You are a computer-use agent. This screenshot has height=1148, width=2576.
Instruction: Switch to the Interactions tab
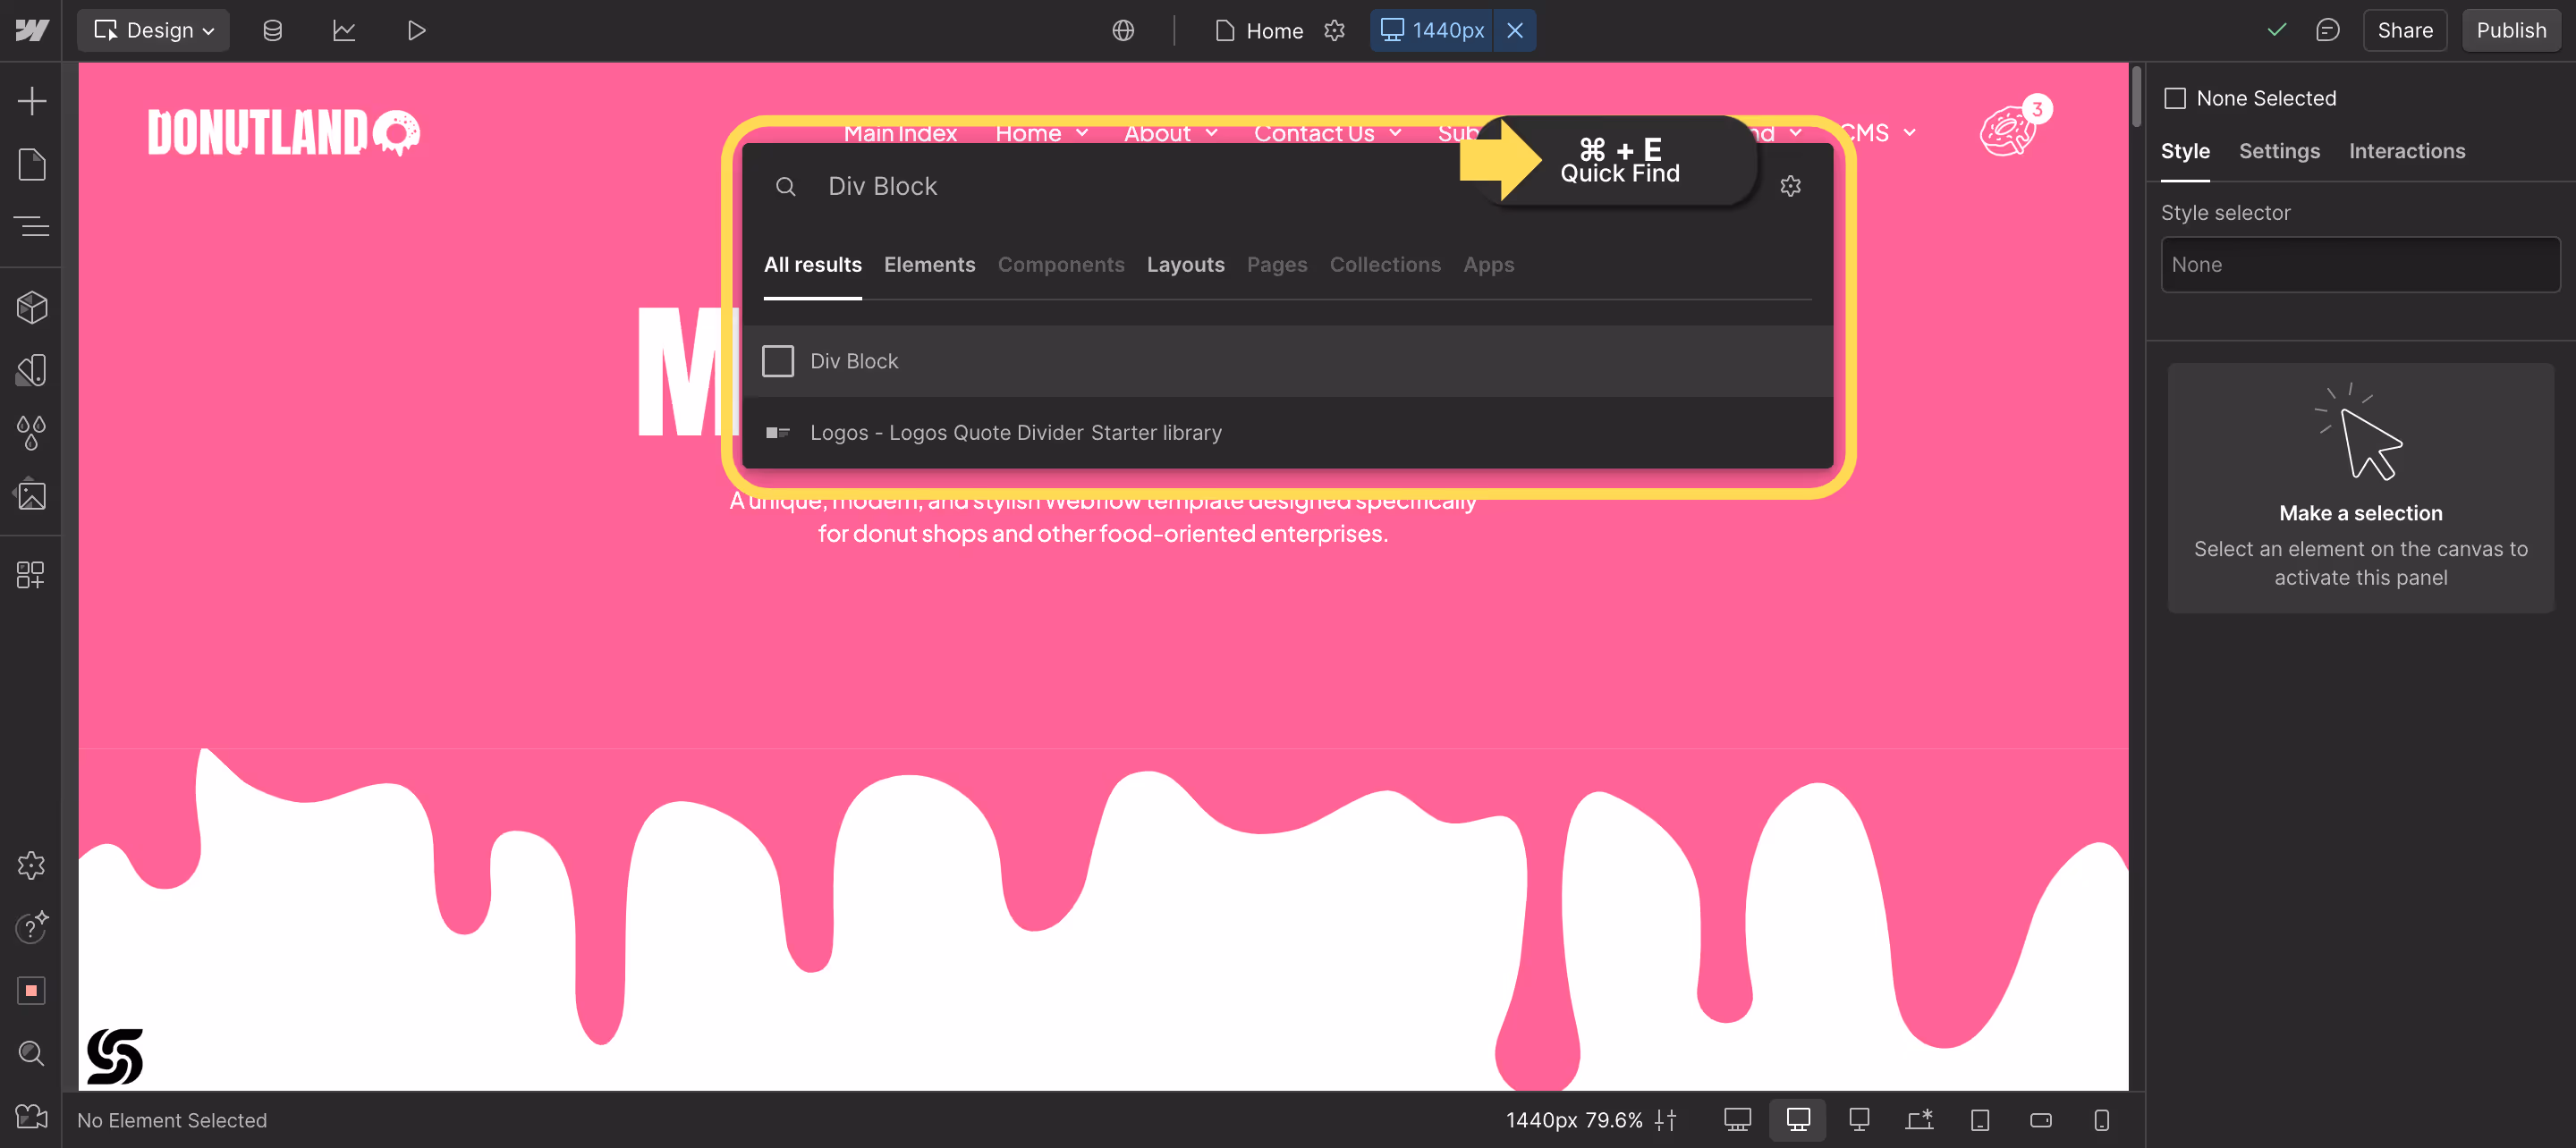(2406, 151)
